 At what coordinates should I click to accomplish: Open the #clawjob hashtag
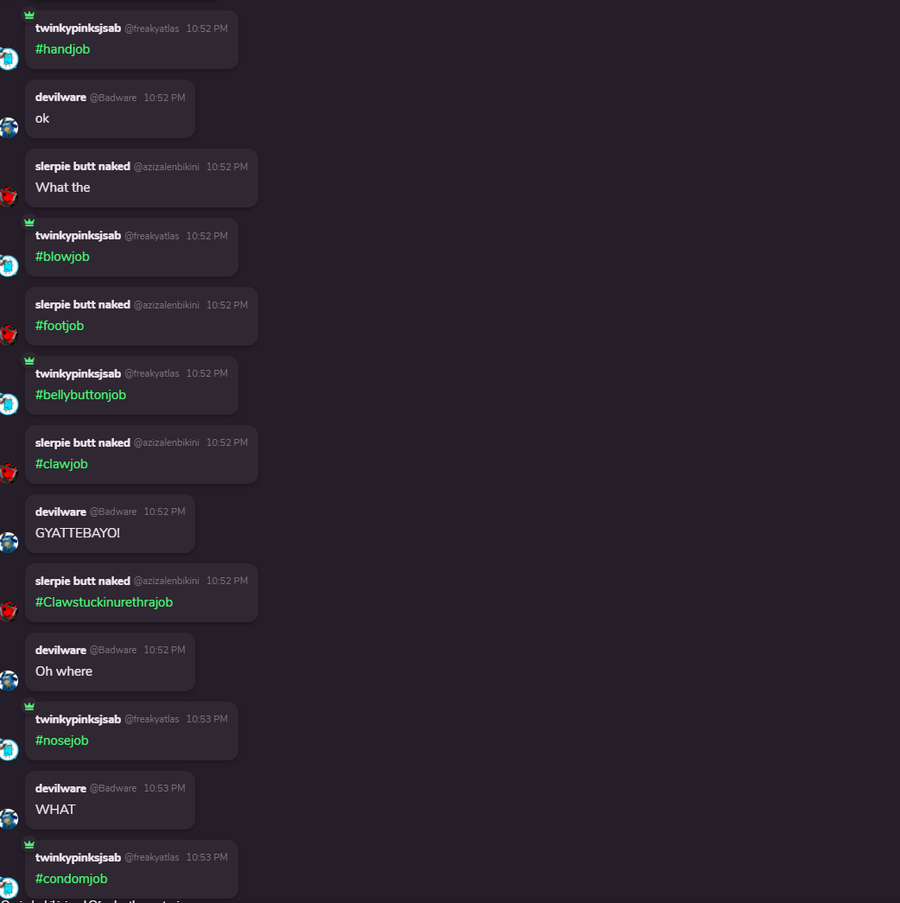61,464
